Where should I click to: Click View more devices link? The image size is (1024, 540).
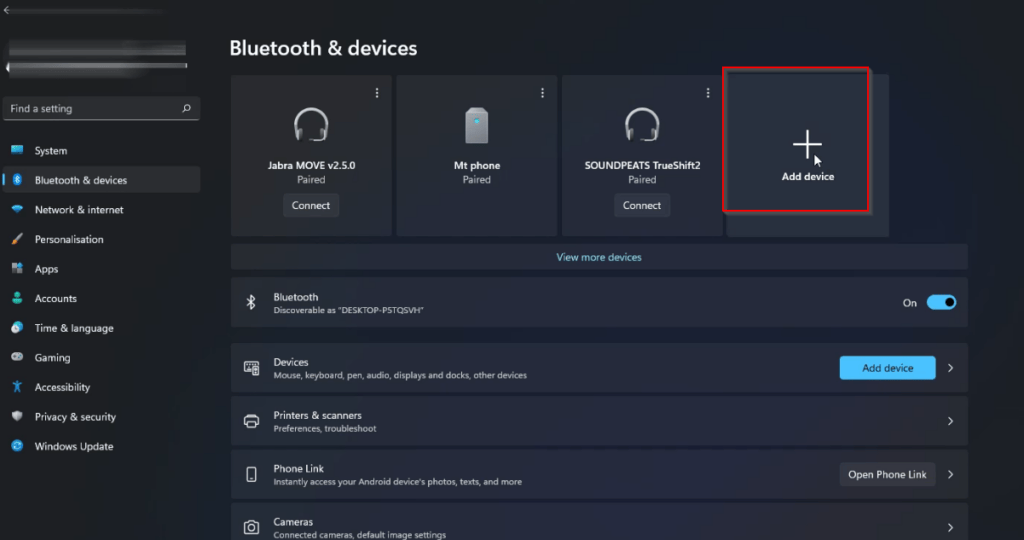tap(599, 257)
